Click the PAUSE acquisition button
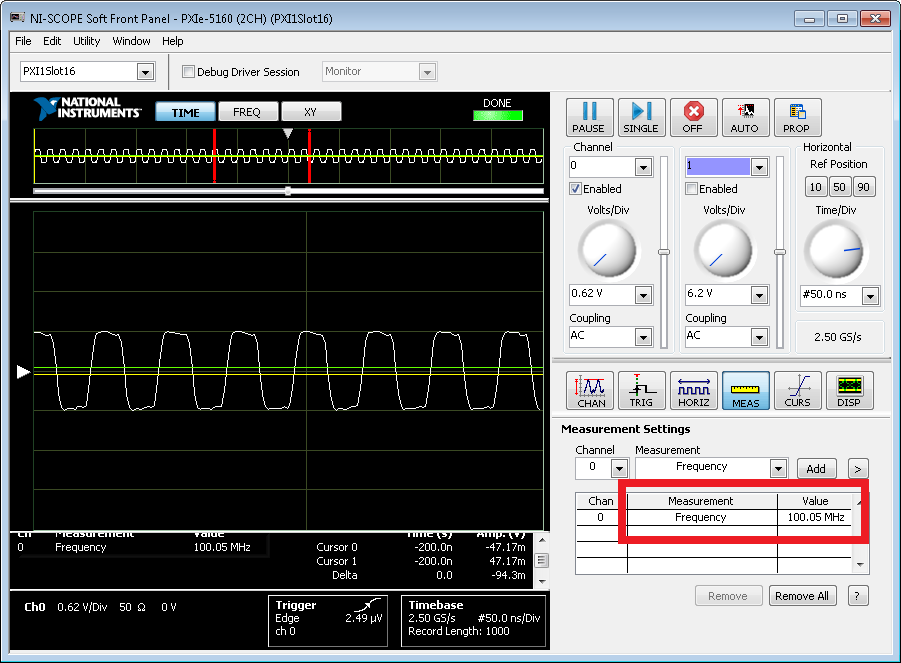 click(589, 117)
